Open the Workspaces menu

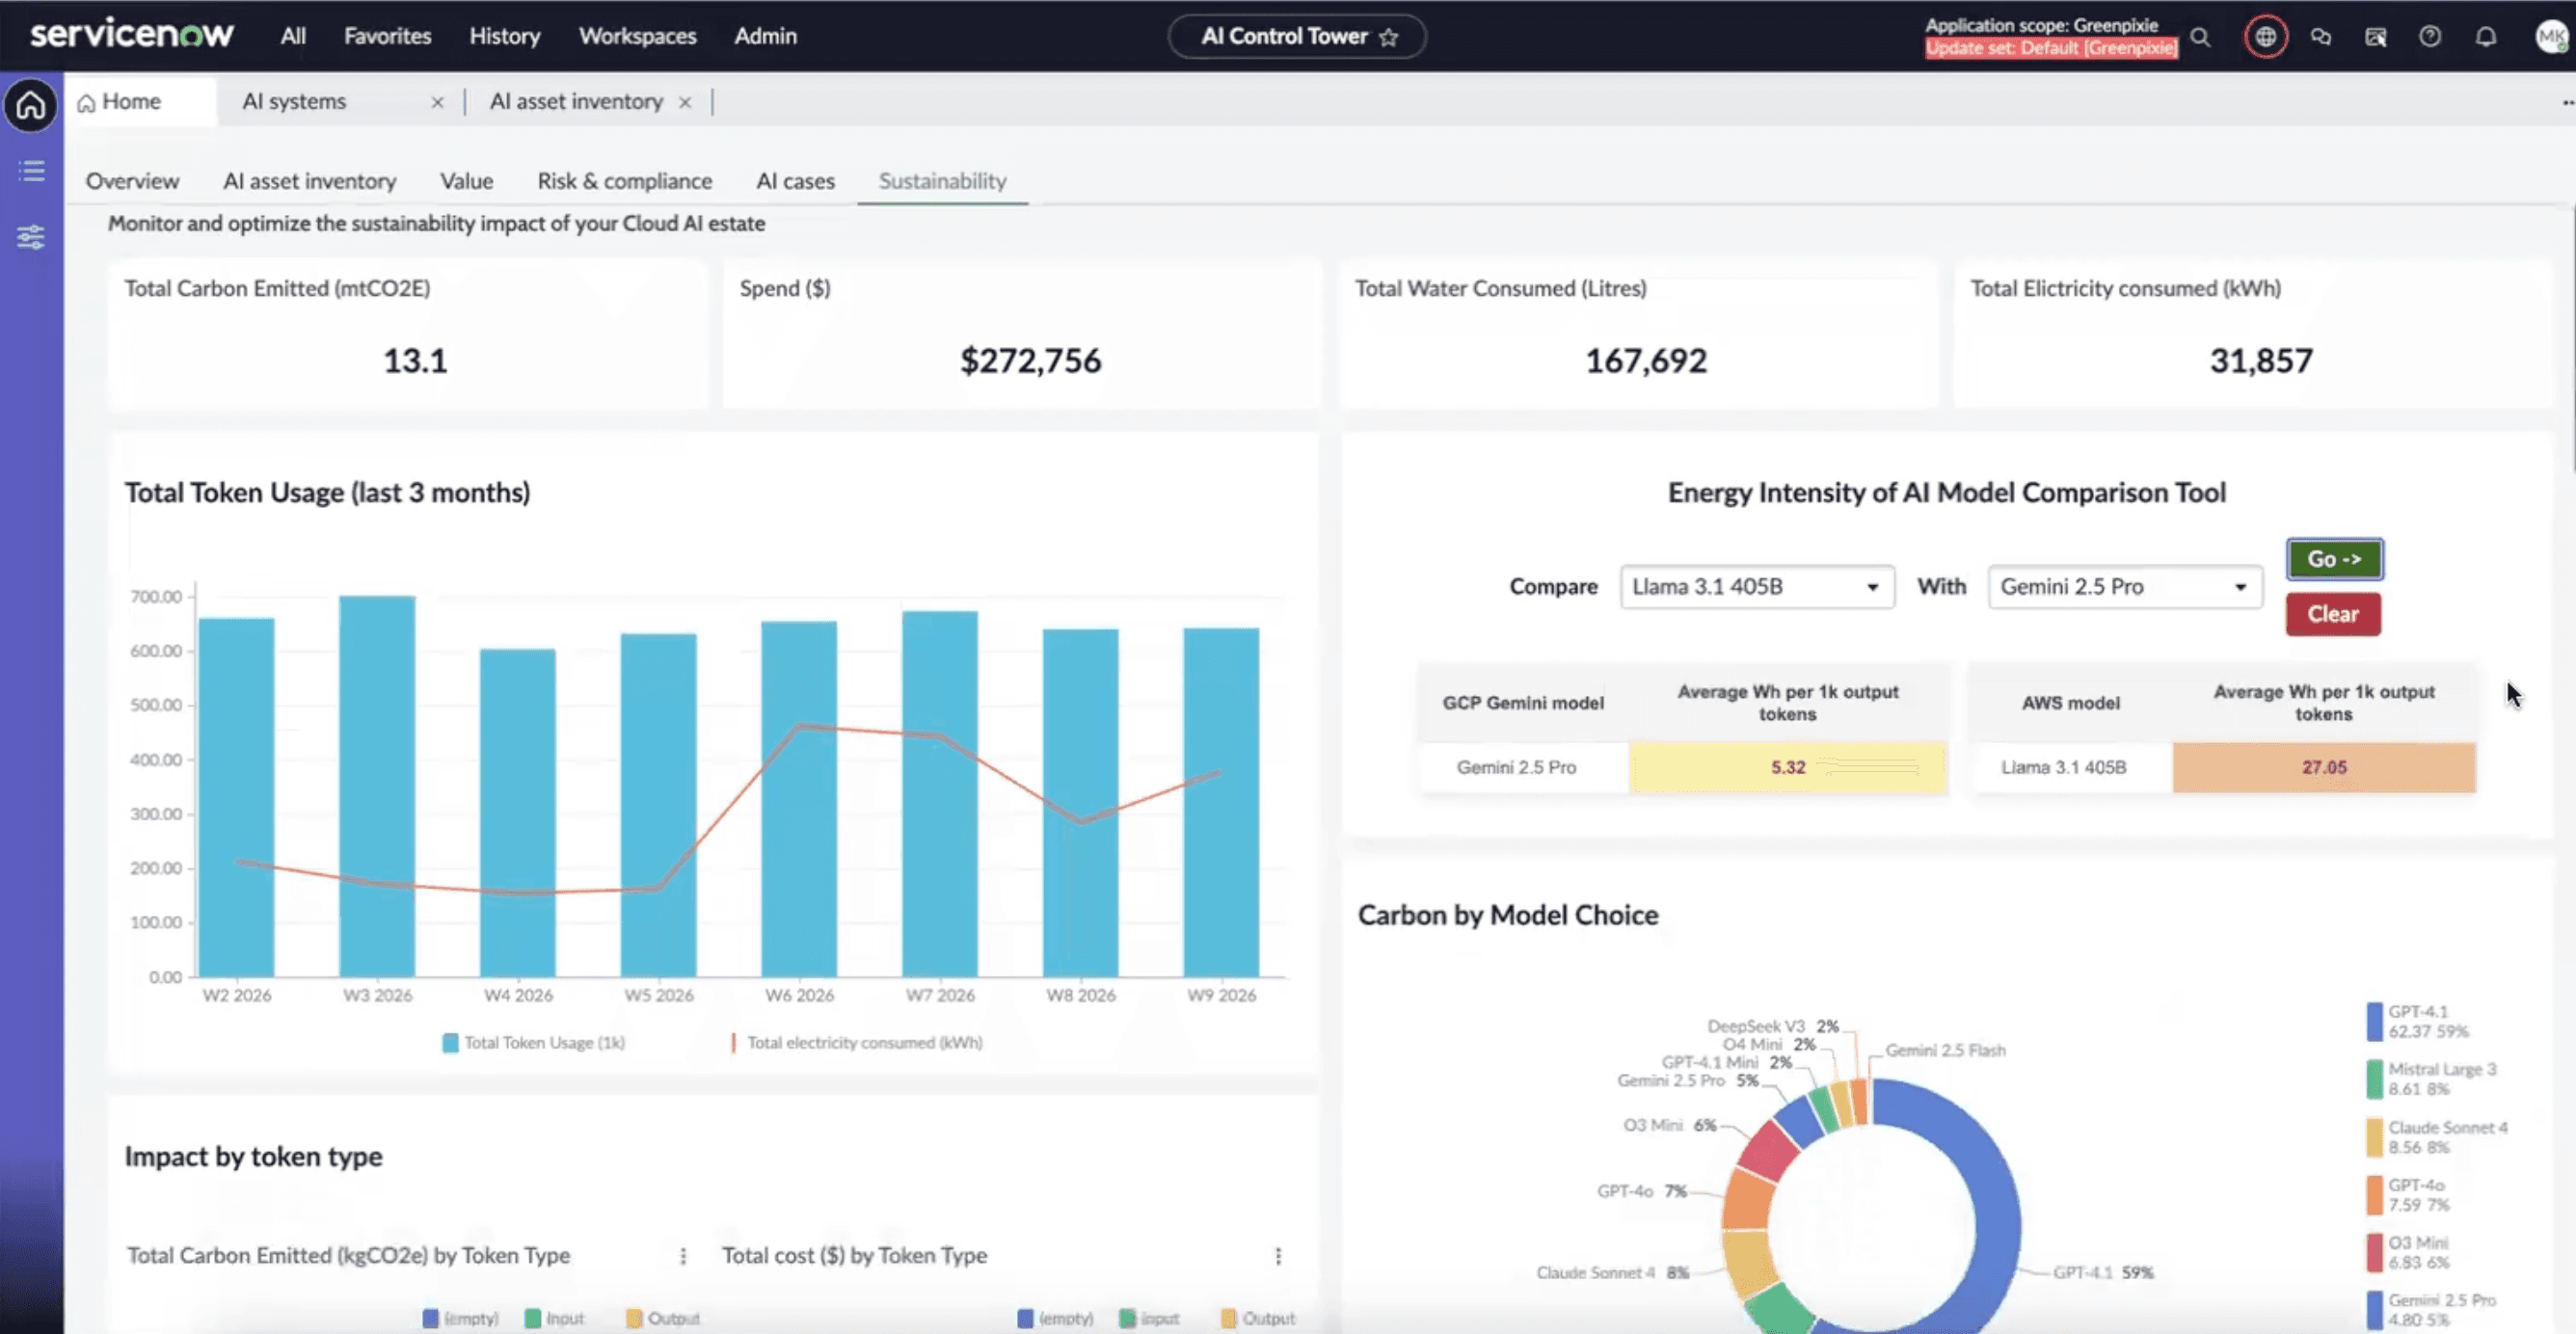637,36
